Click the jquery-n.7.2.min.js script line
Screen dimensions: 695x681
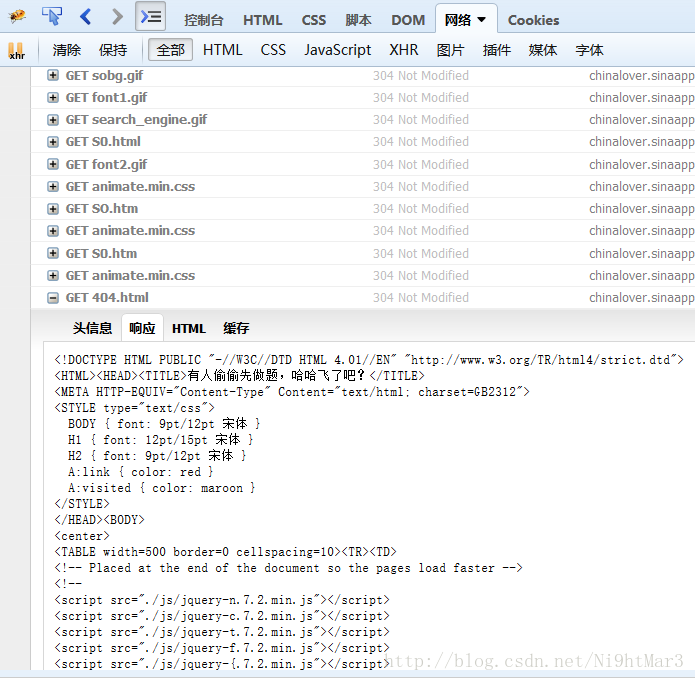pos(222,600)
